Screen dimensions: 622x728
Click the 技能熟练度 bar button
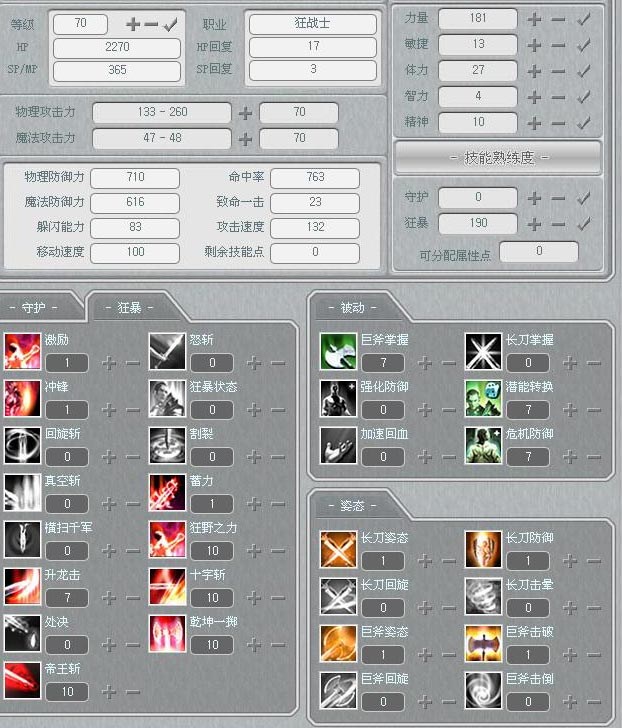[x=498, y=158]
